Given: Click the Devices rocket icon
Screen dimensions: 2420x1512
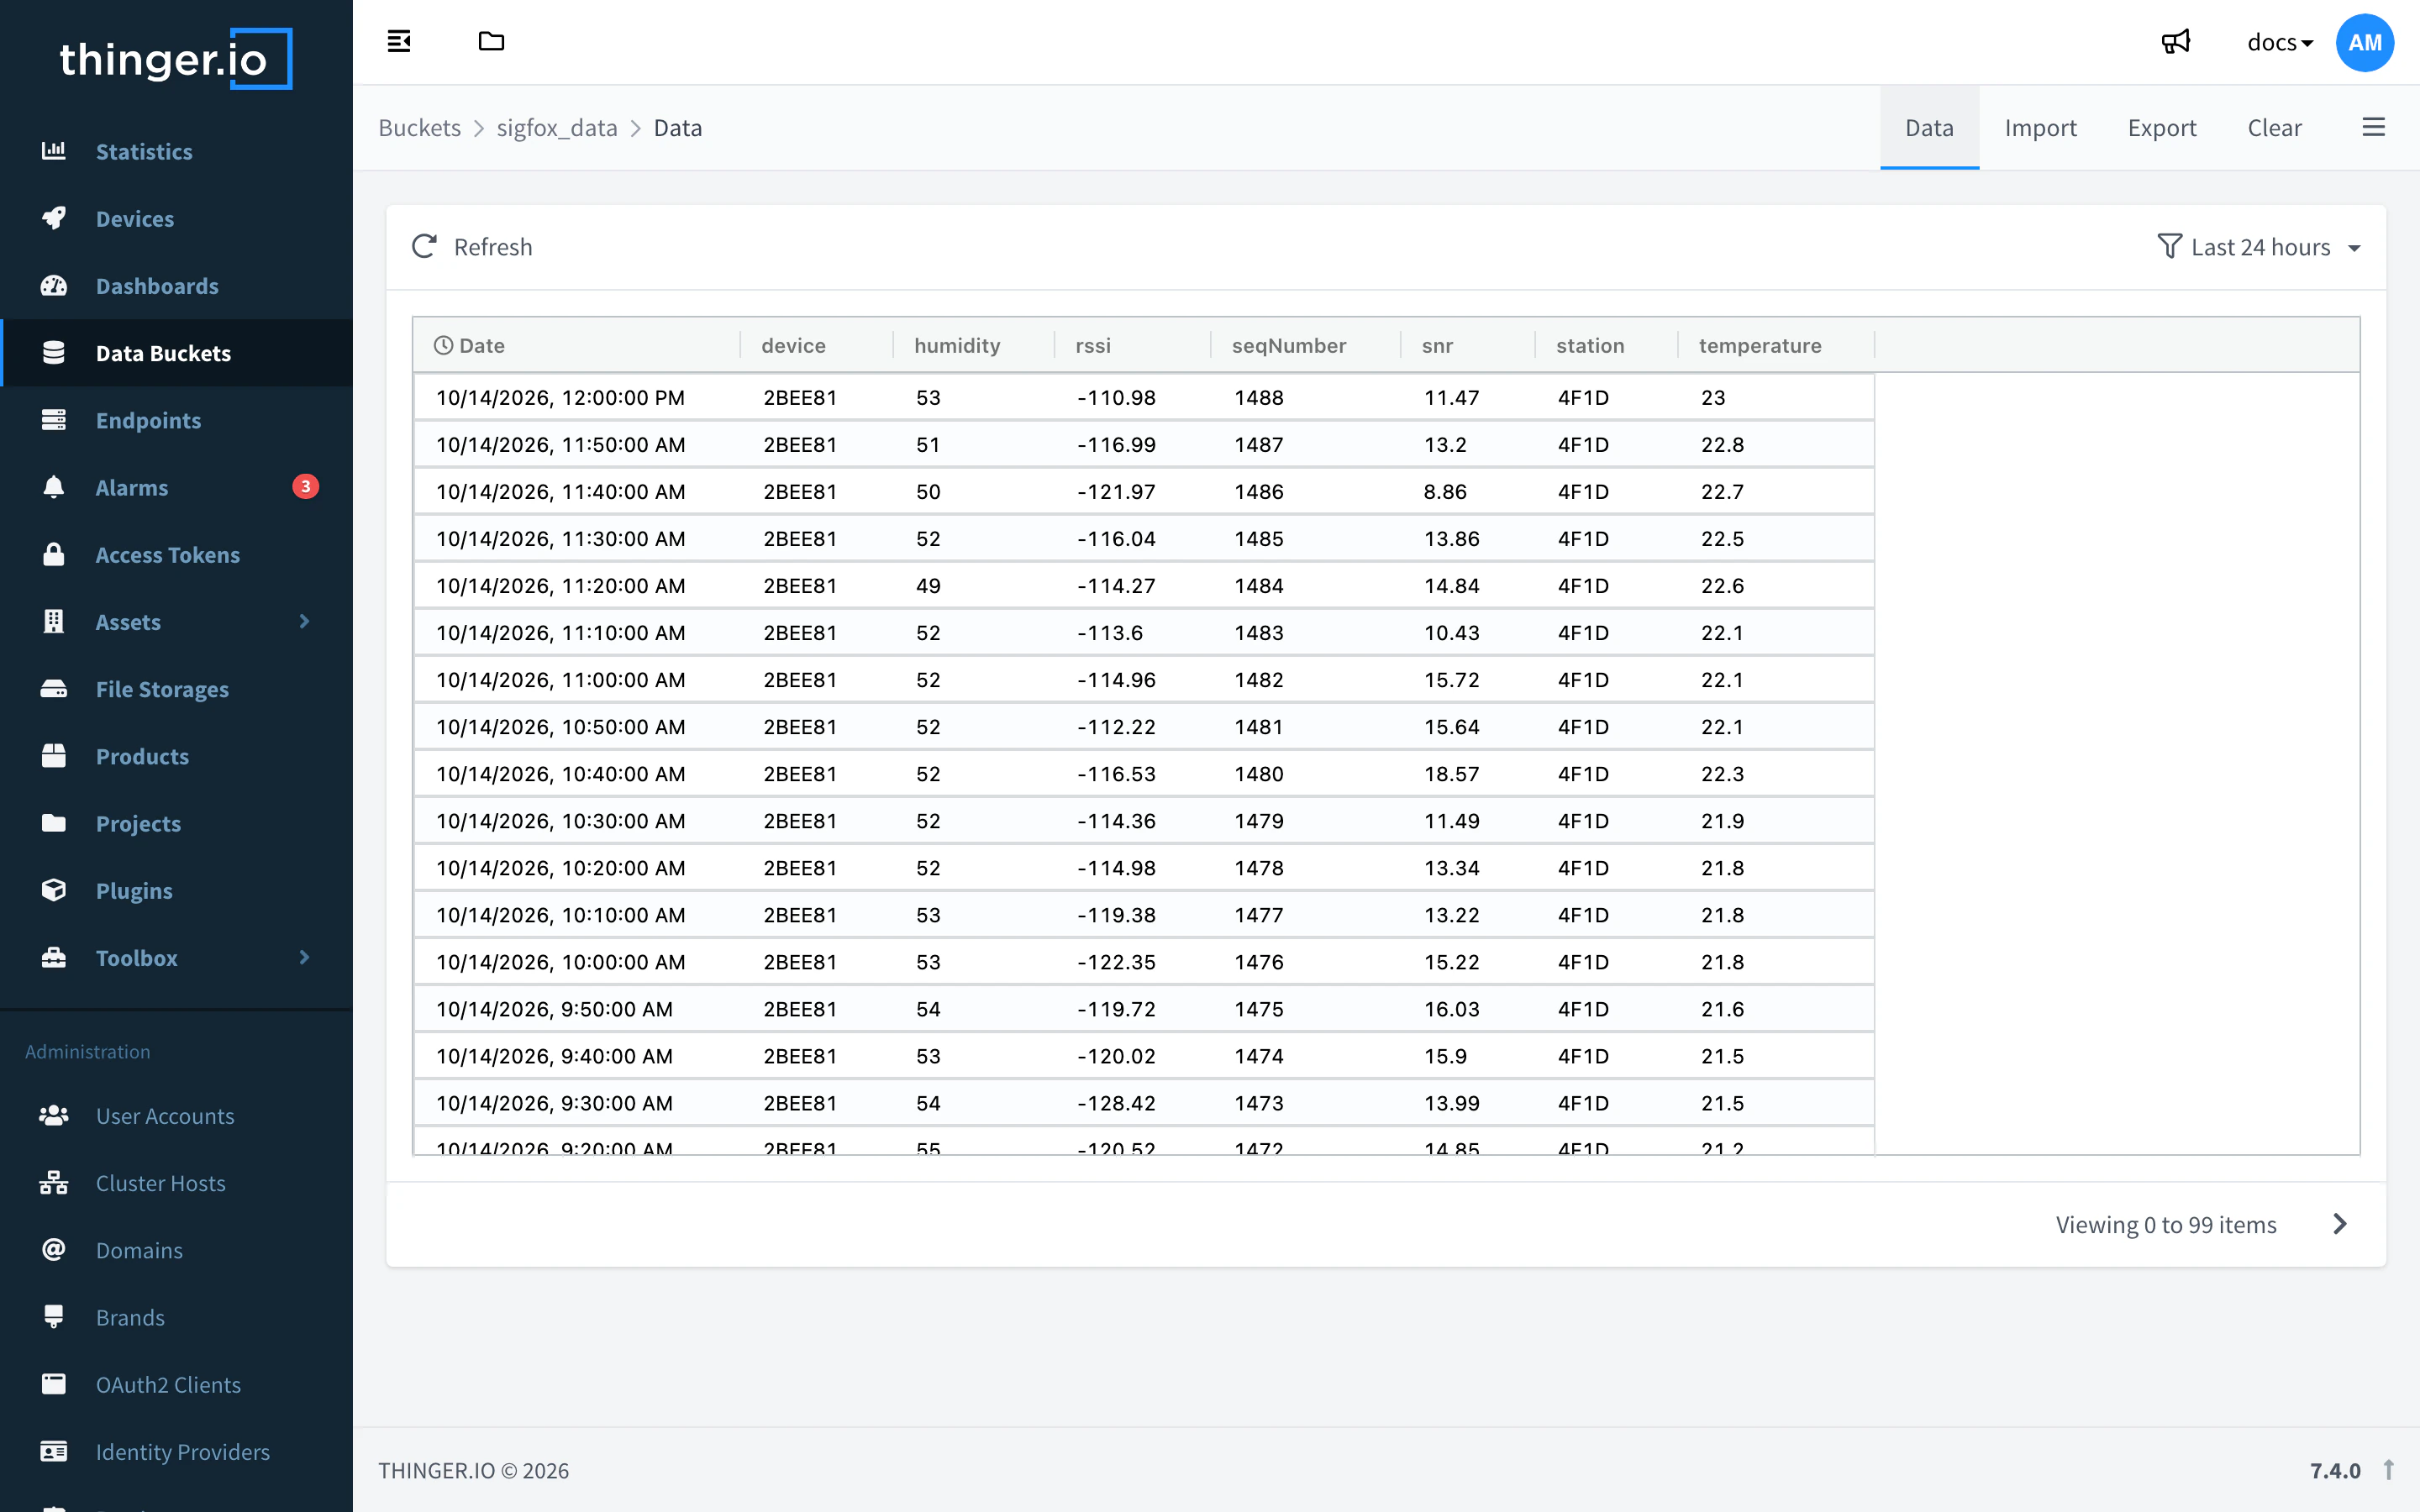Looking at the screenshot, I should click(x=53, y=218).
